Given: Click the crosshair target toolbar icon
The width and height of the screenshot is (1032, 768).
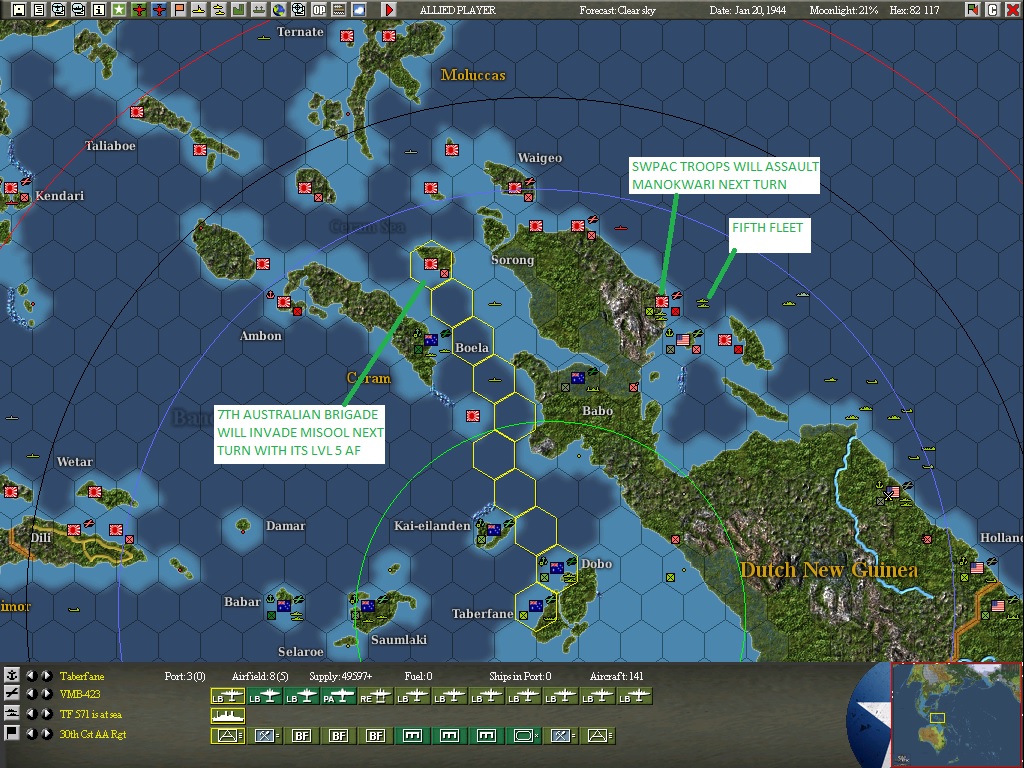Looking at the screenshot, I should [x=299, y=9].
